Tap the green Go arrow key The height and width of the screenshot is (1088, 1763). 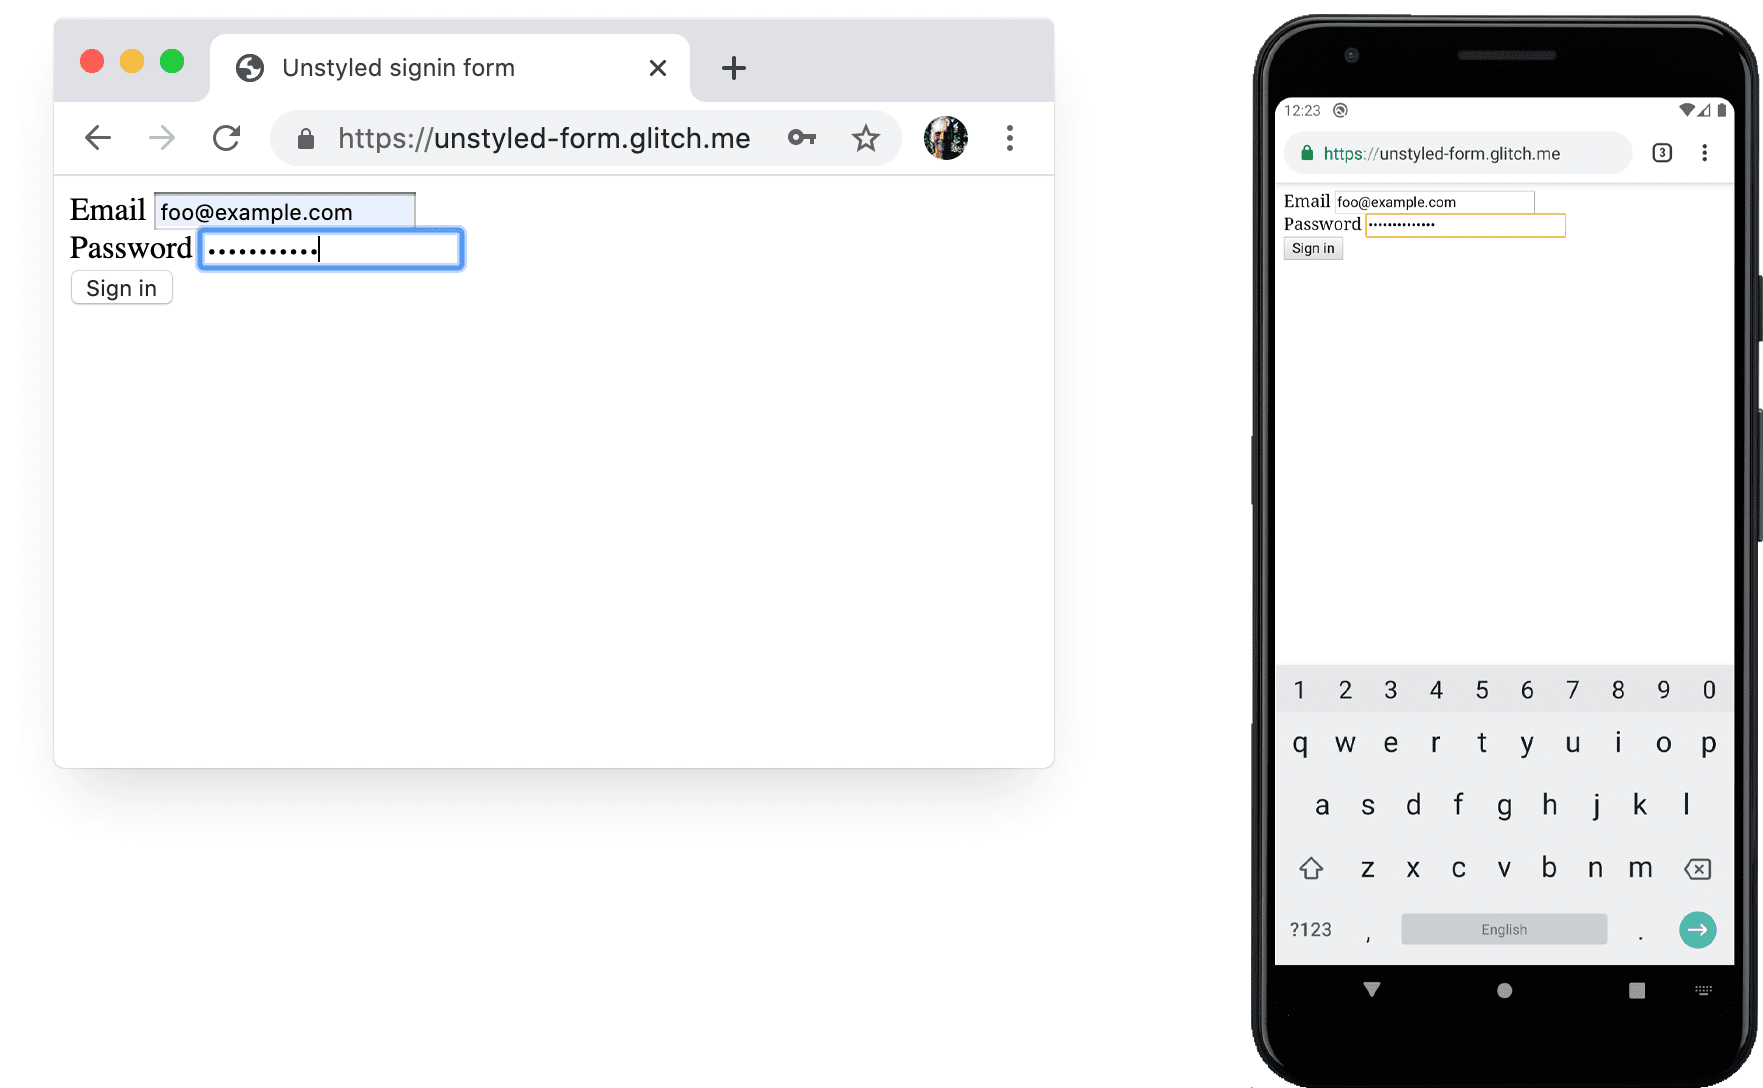[x=1697, y=929]
